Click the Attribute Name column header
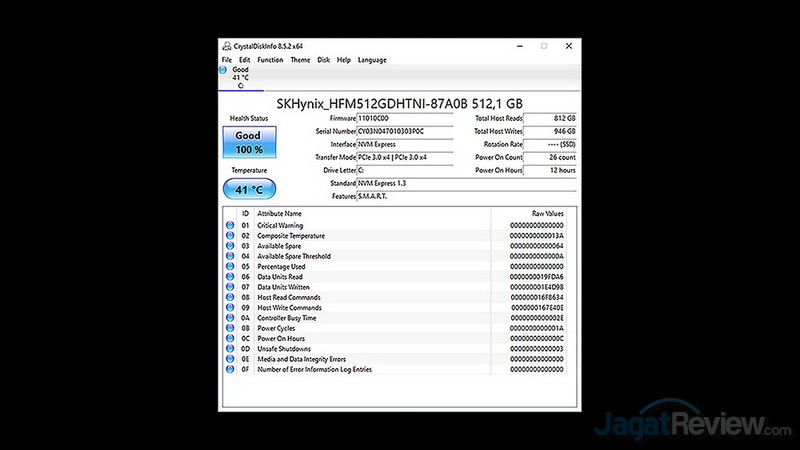This screenshot has height=450, width=800. pyautogui.click(x=280, y=213)
